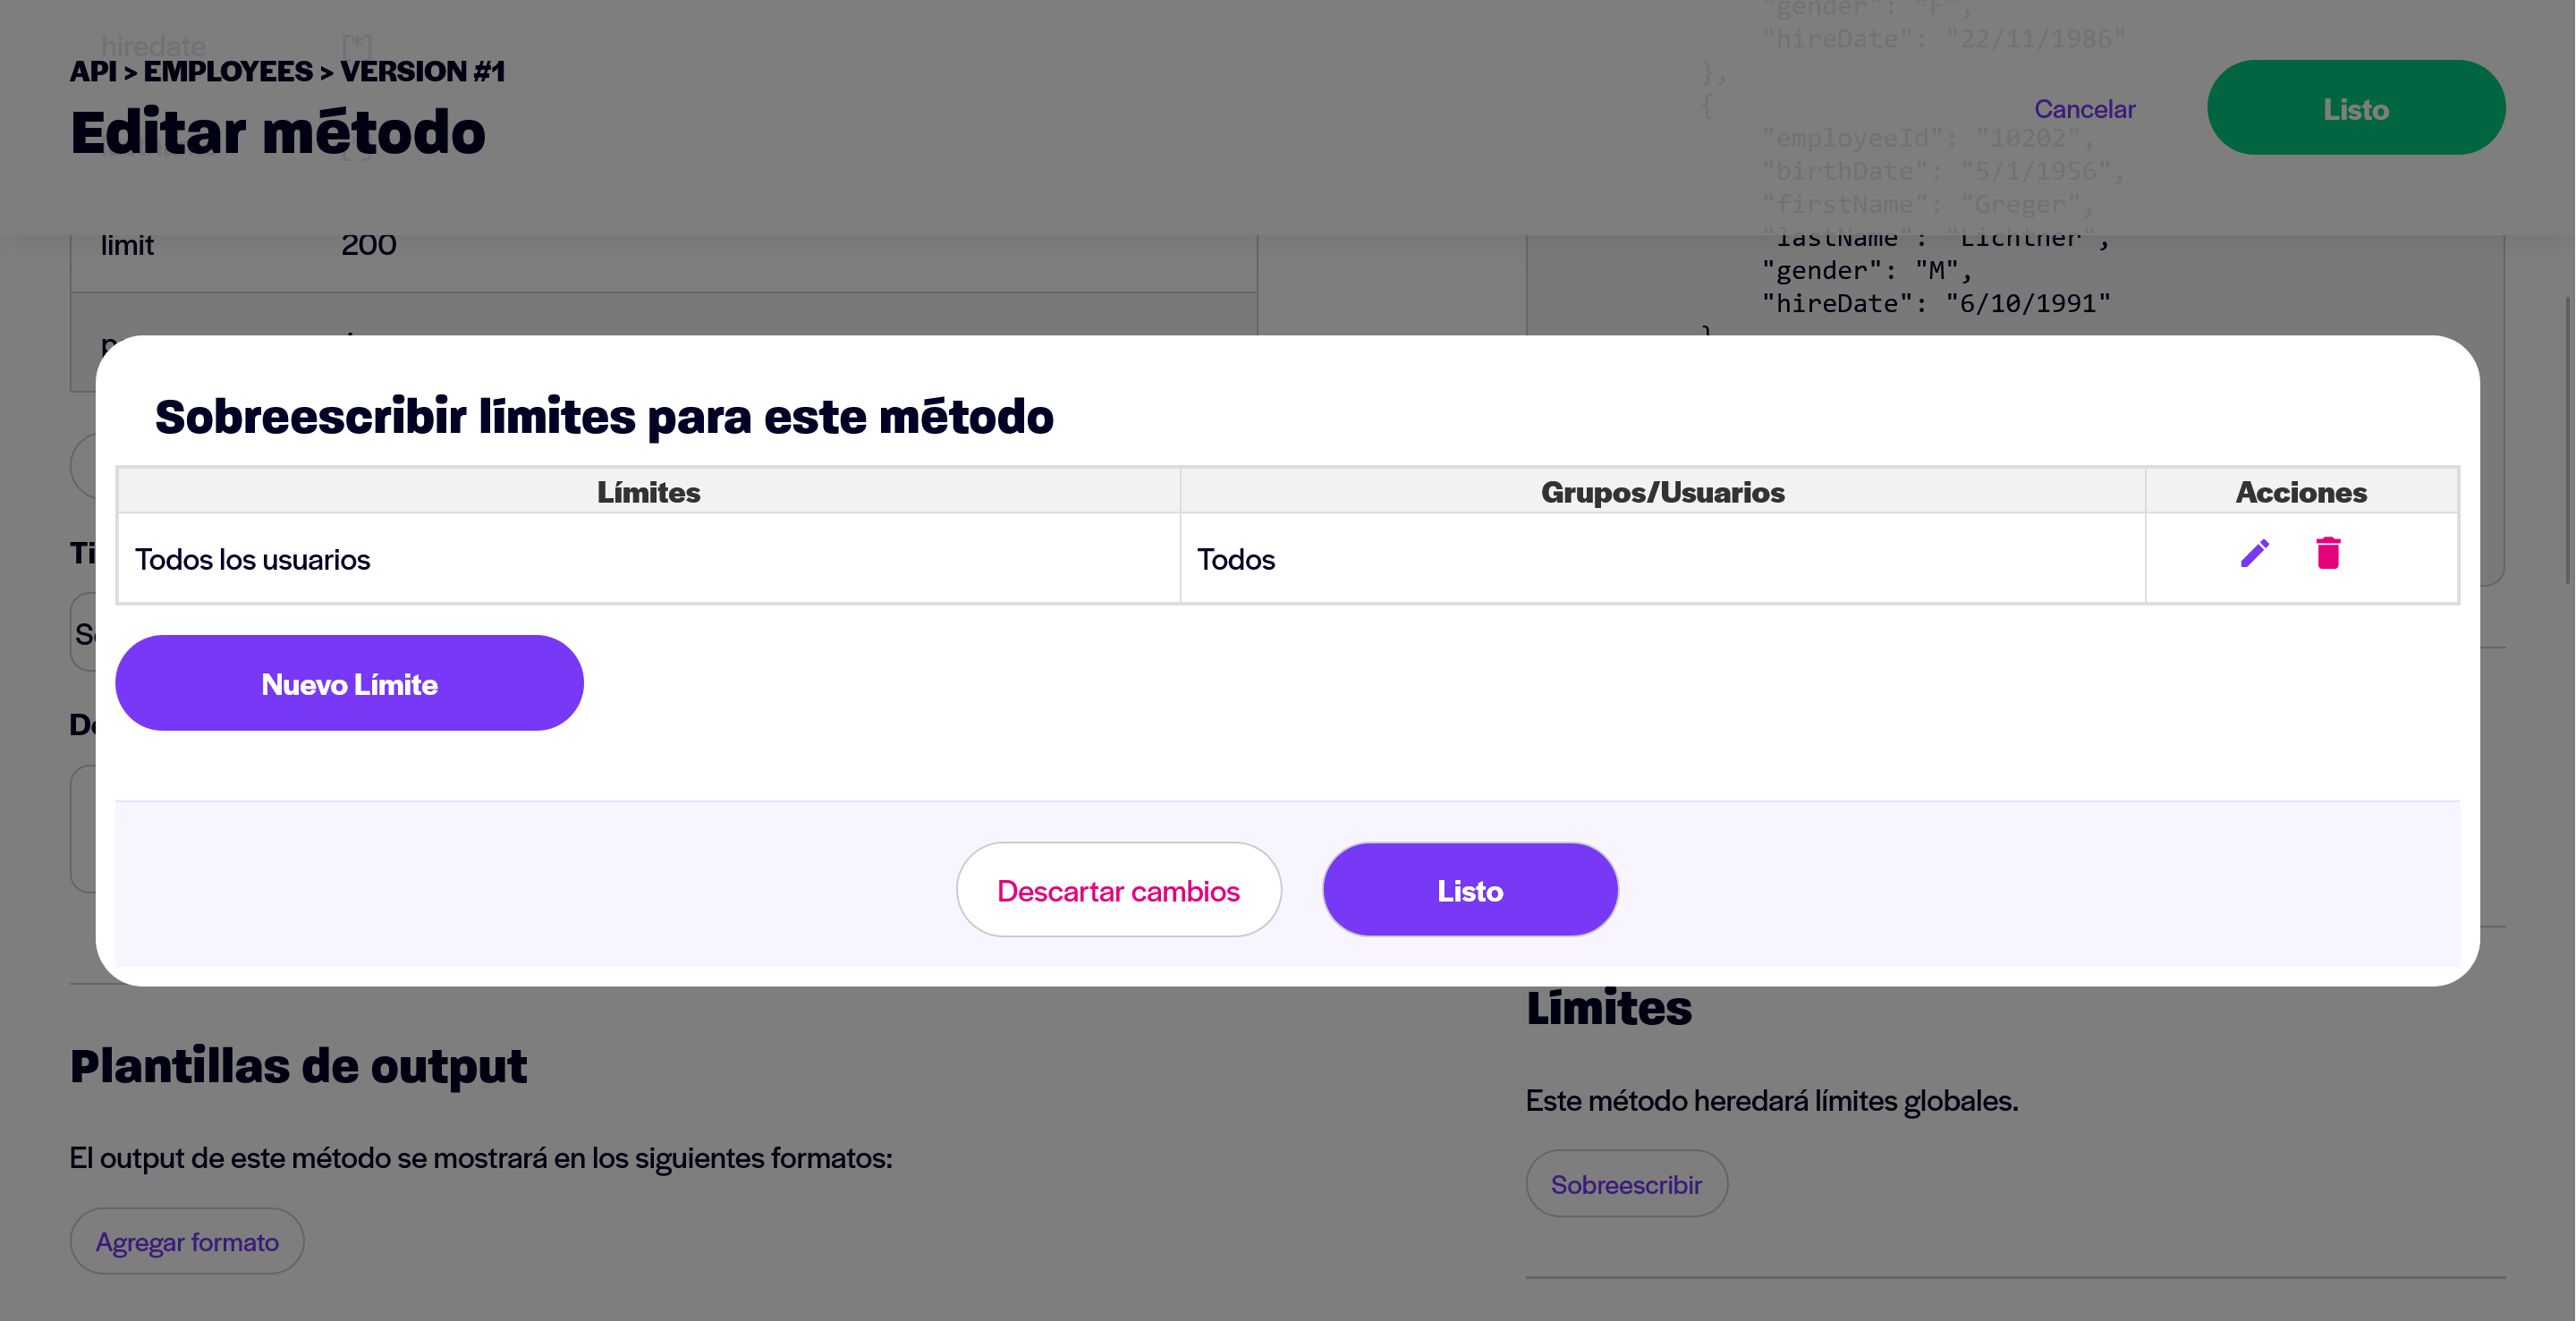Viewport: 2576px width, 1321px height.
Task: Click the "gender": "M" JSON line
Action: point(1866,270)
